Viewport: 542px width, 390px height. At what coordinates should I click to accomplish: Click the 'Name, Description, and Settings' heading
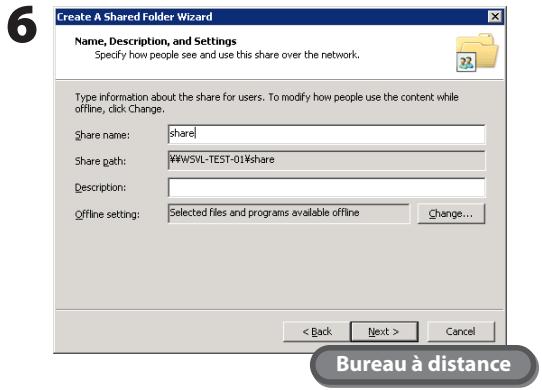click(x=156, y=41)
